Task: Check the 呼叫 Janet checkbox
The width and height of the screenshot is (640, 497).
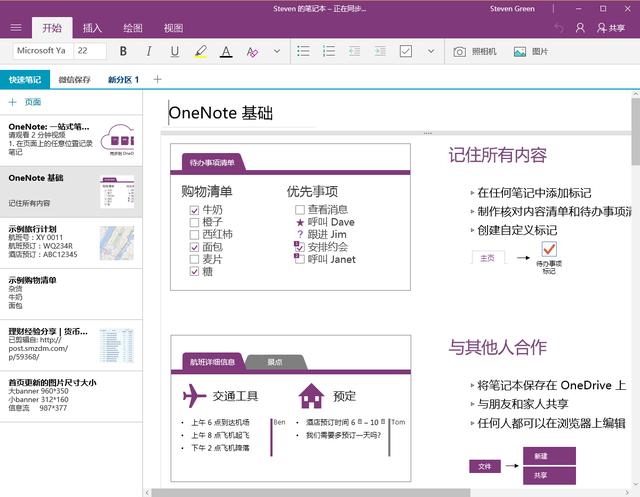Action: (x=299, y=259)
